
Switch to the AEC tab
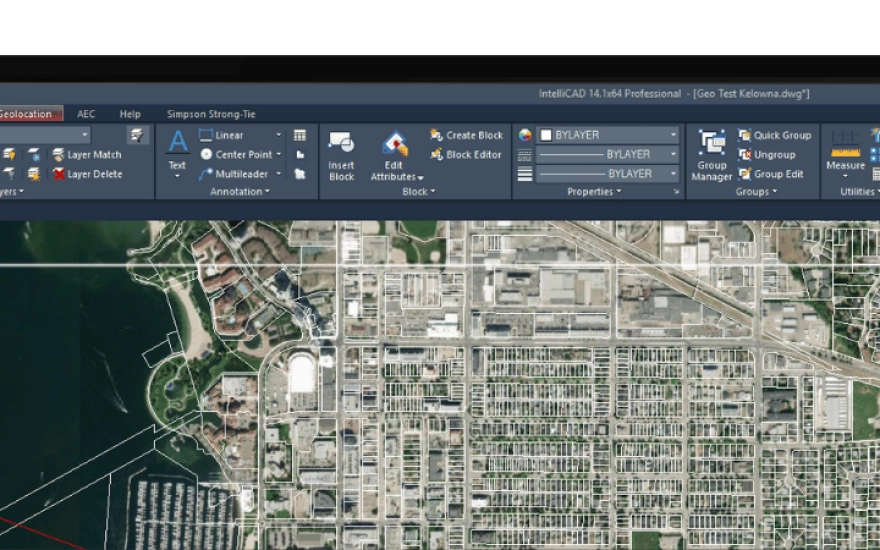coord(86,114)
